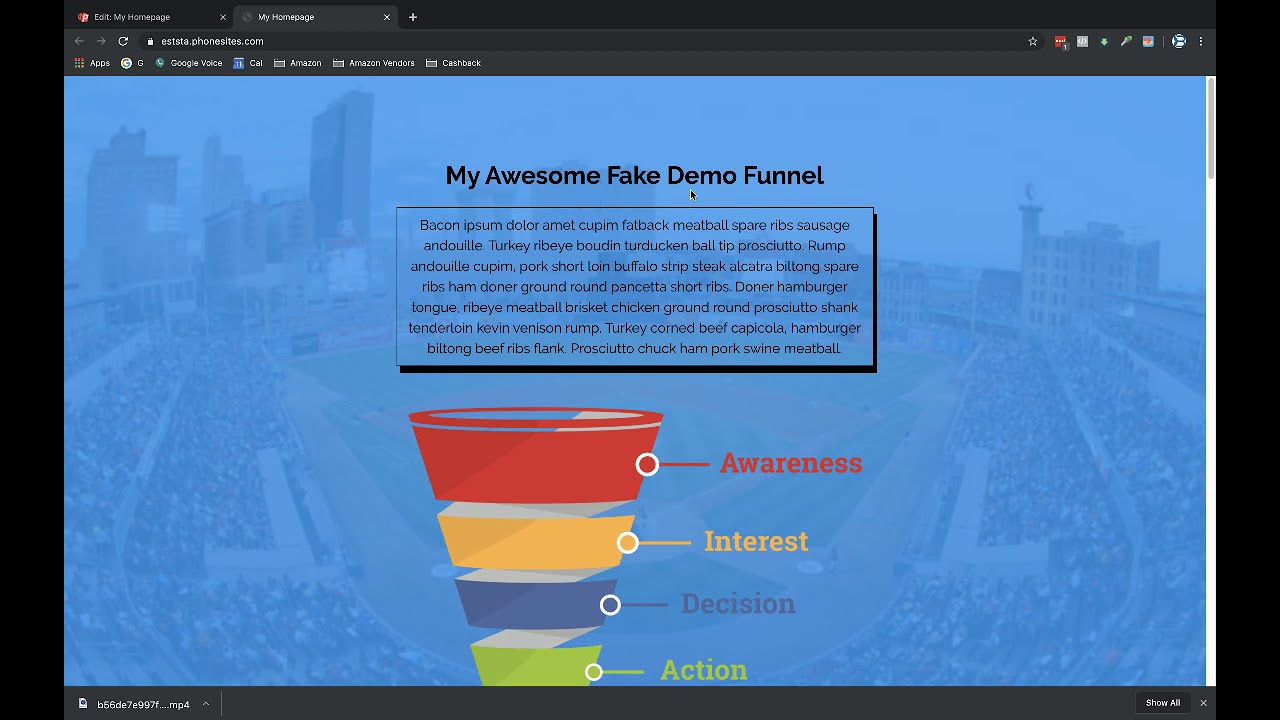This screenshot has height=720, width=1280.
Task: Close the active My Homepage tab
Action: click(387, 17)
